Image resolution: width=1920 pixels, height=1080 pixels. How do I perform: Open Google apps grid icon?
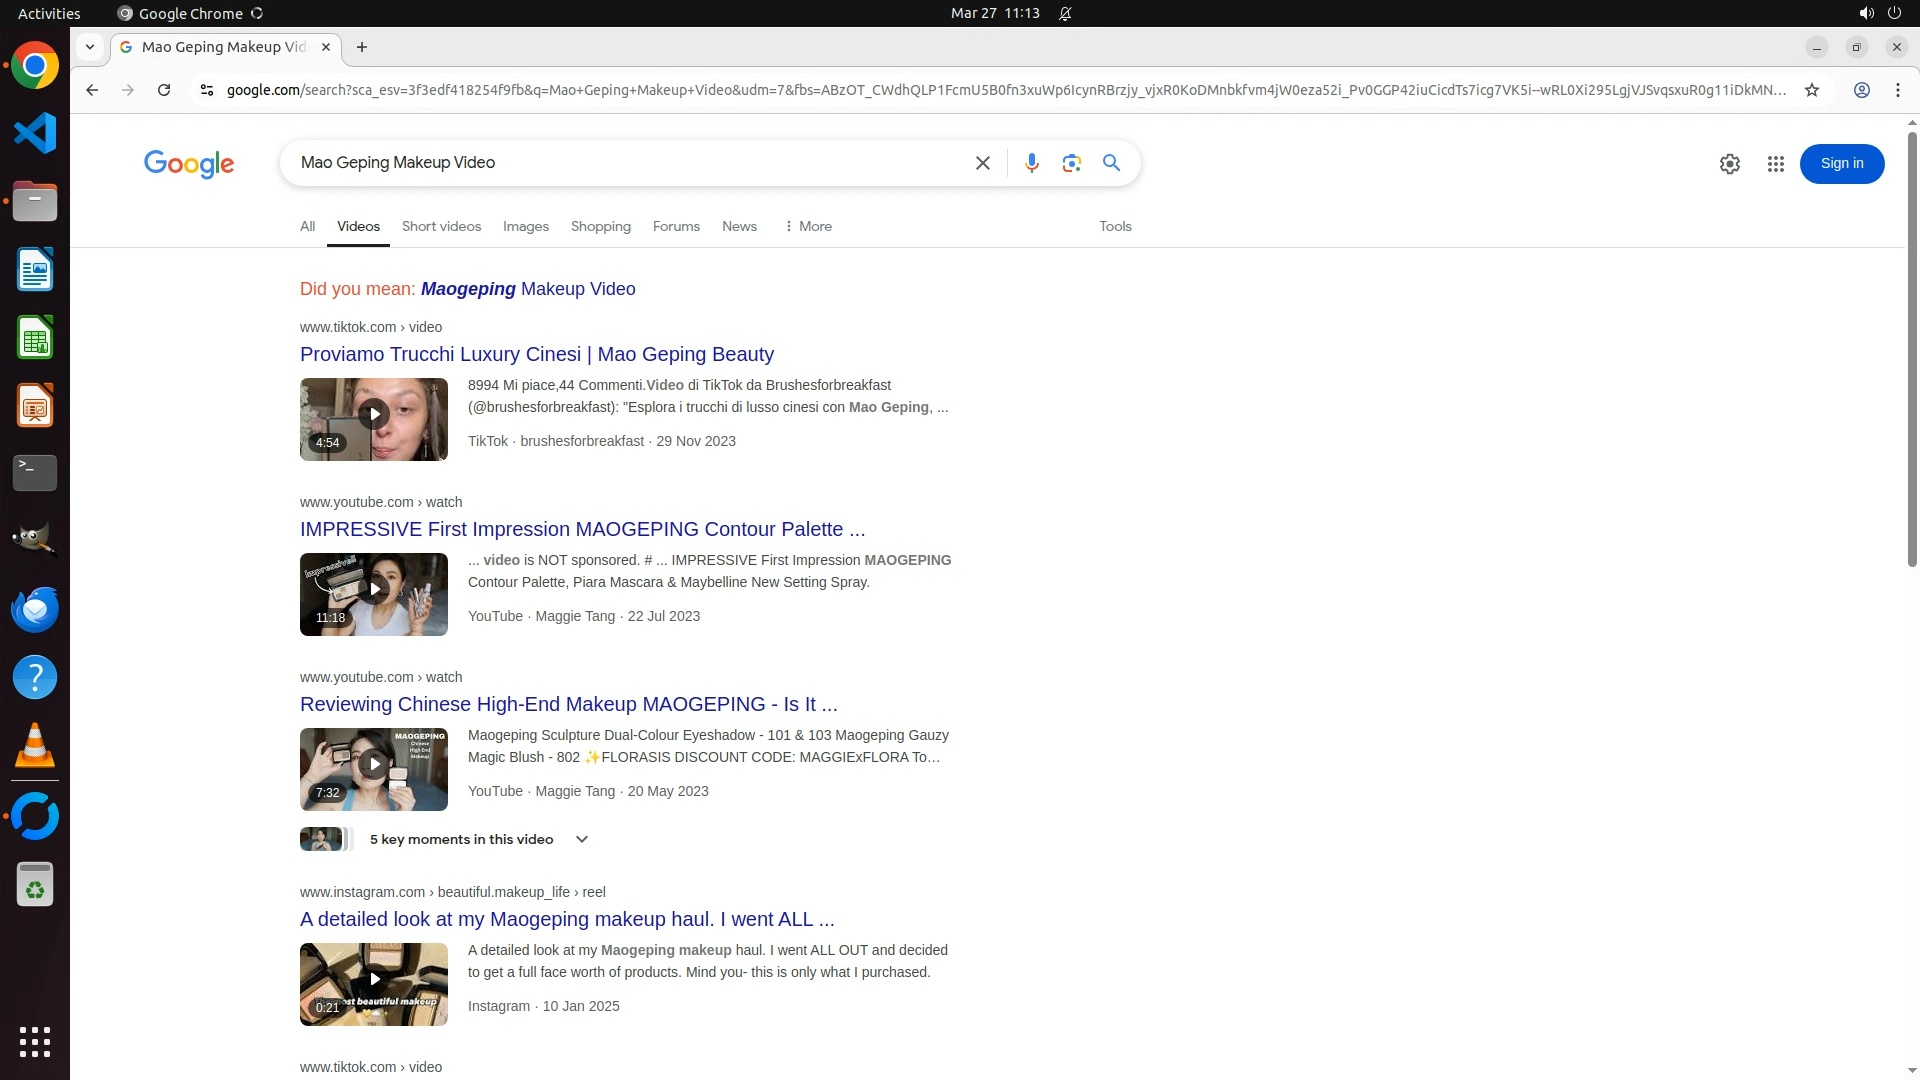(x=1775, y=164)
